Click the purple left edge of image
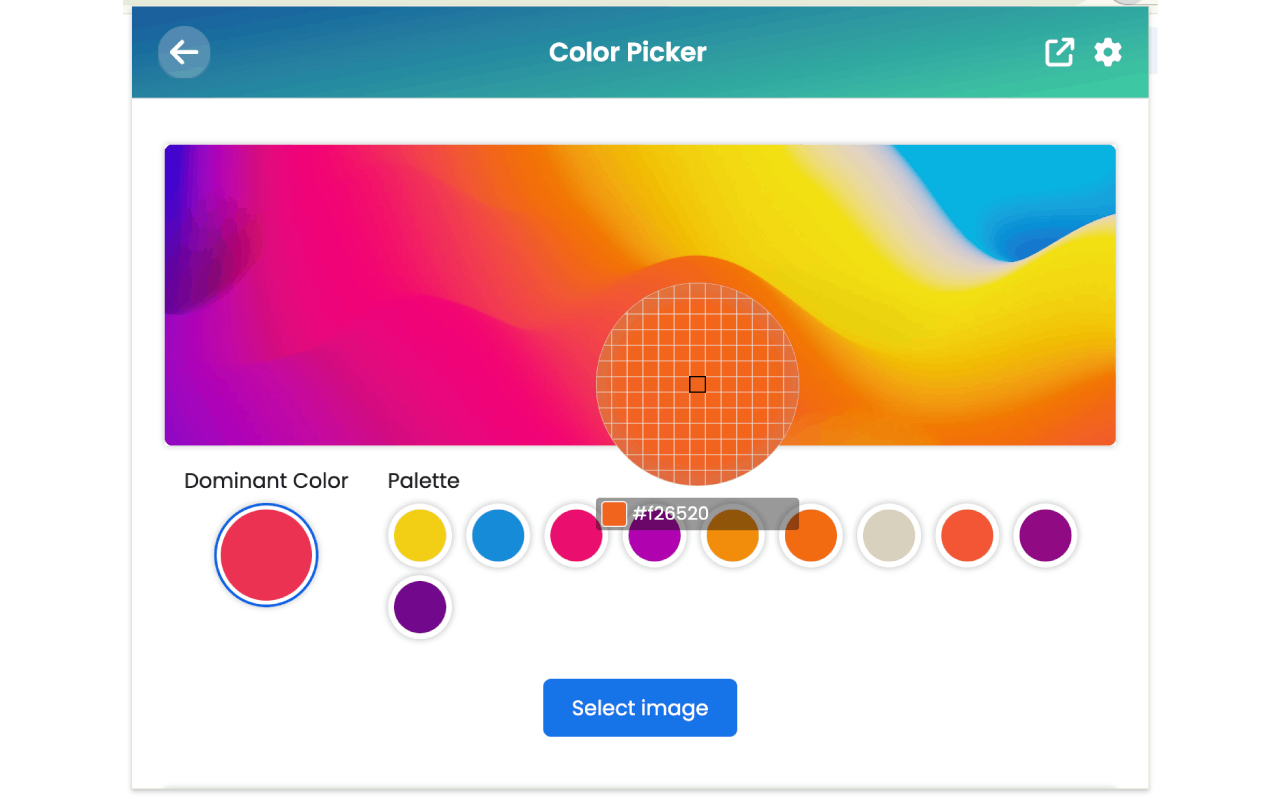The image size is (1280, 800). point(180,300)
